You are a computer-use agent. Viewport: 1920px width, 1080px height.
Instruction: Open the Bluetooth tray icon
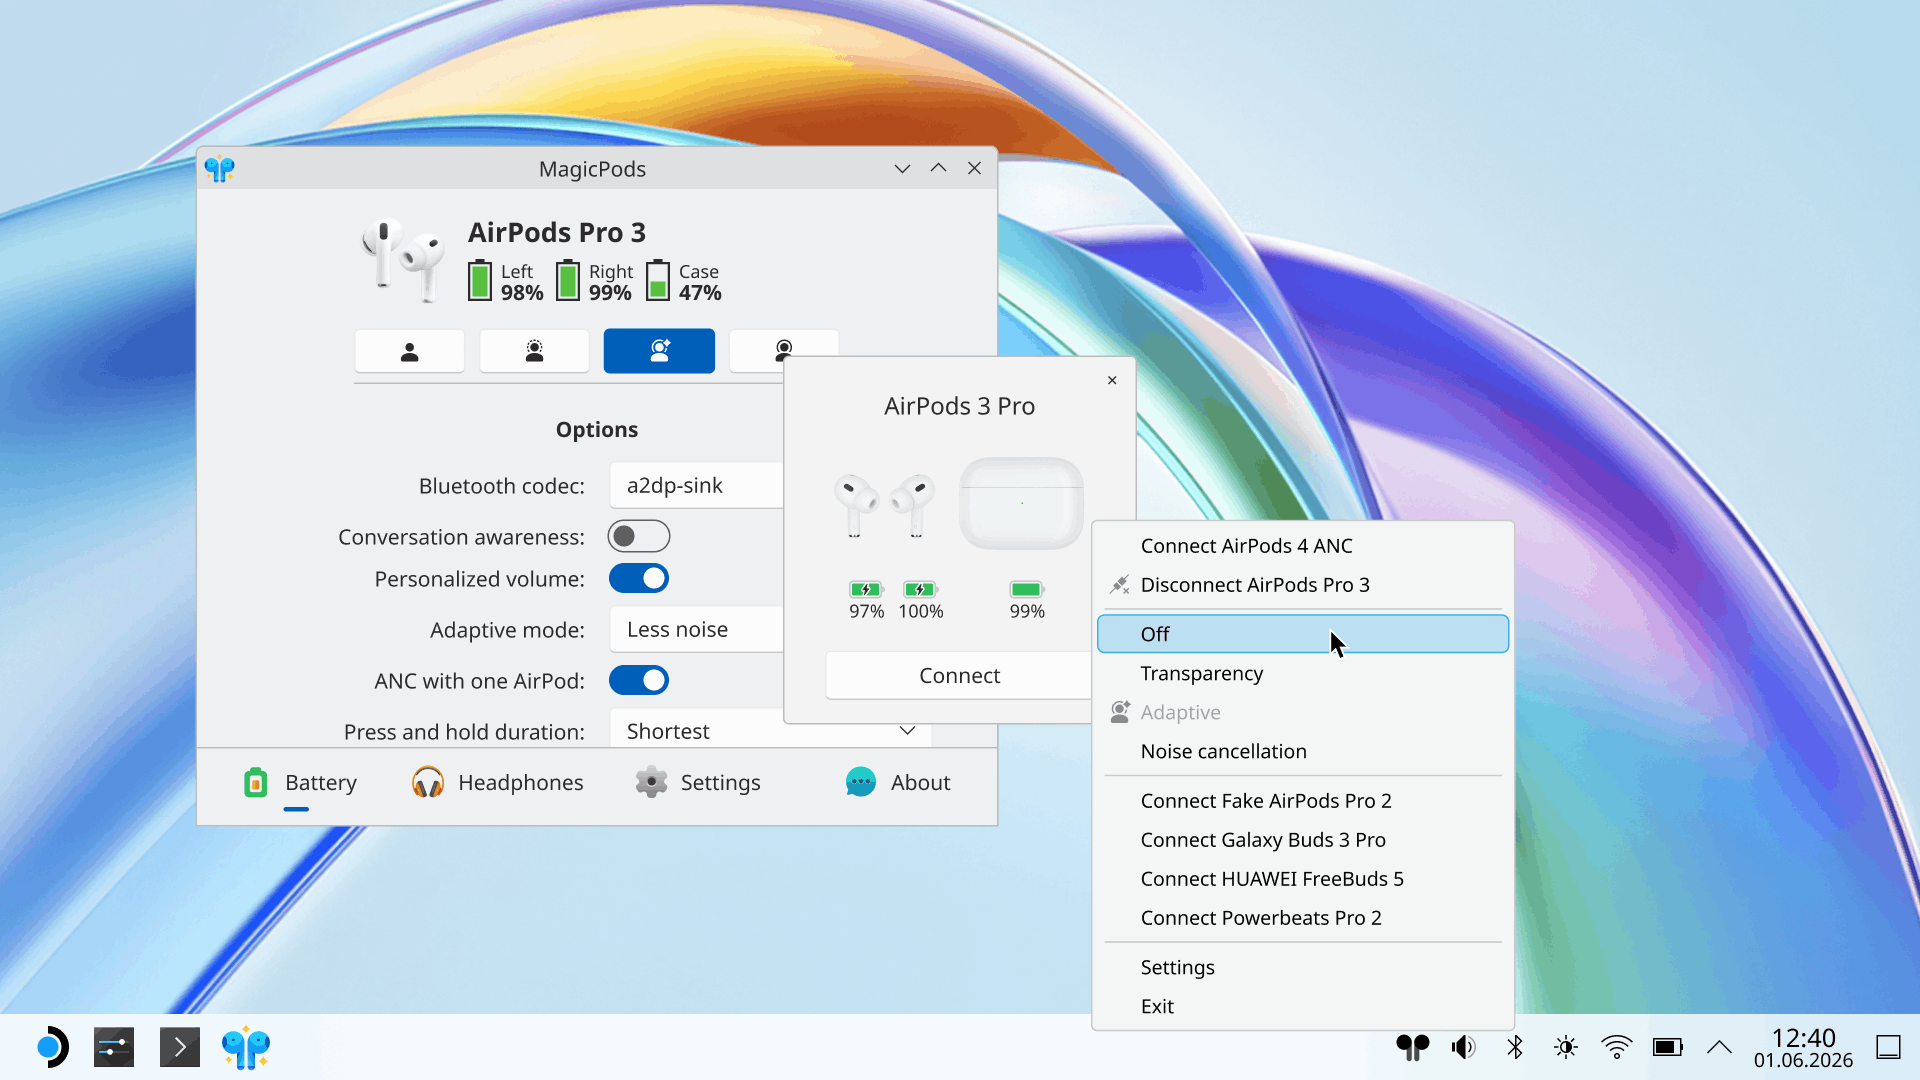(1515, 1047)
